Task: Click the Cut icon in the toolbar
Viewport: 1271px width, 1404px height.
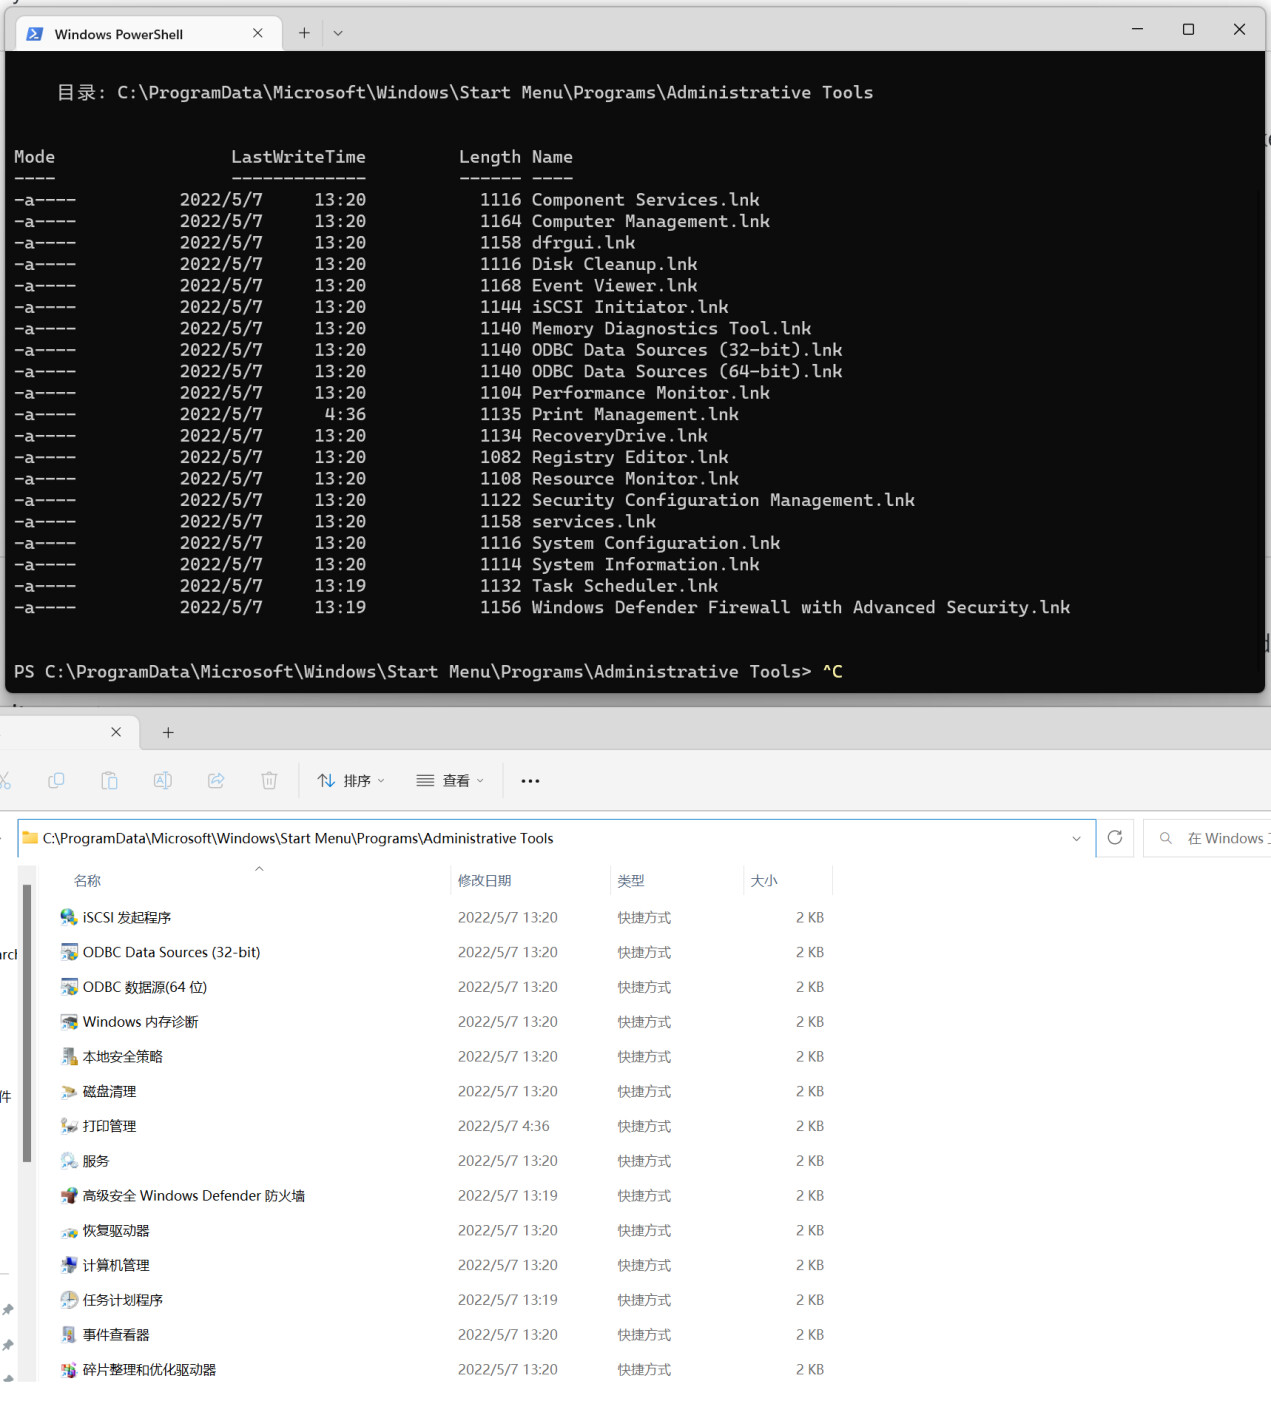Action: [8, 780]
